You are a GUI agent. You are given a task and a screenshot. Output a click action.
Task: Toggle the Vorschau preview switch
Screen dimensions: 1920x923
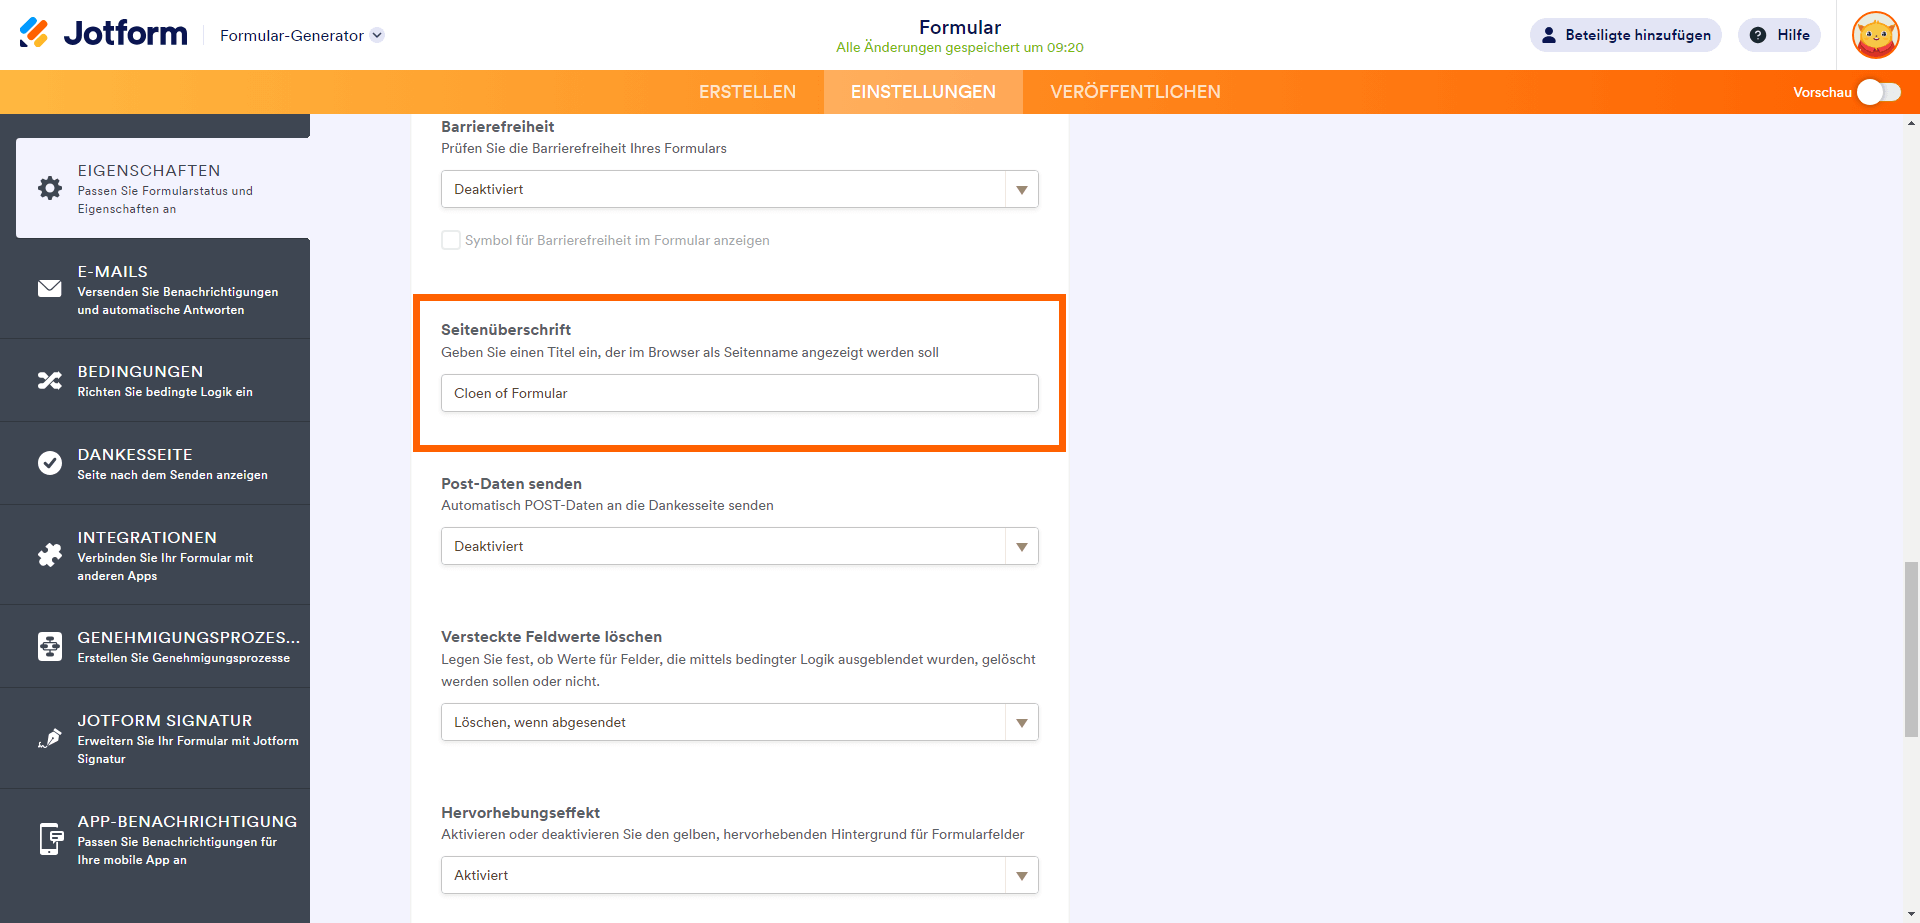tap(1878, 92)
